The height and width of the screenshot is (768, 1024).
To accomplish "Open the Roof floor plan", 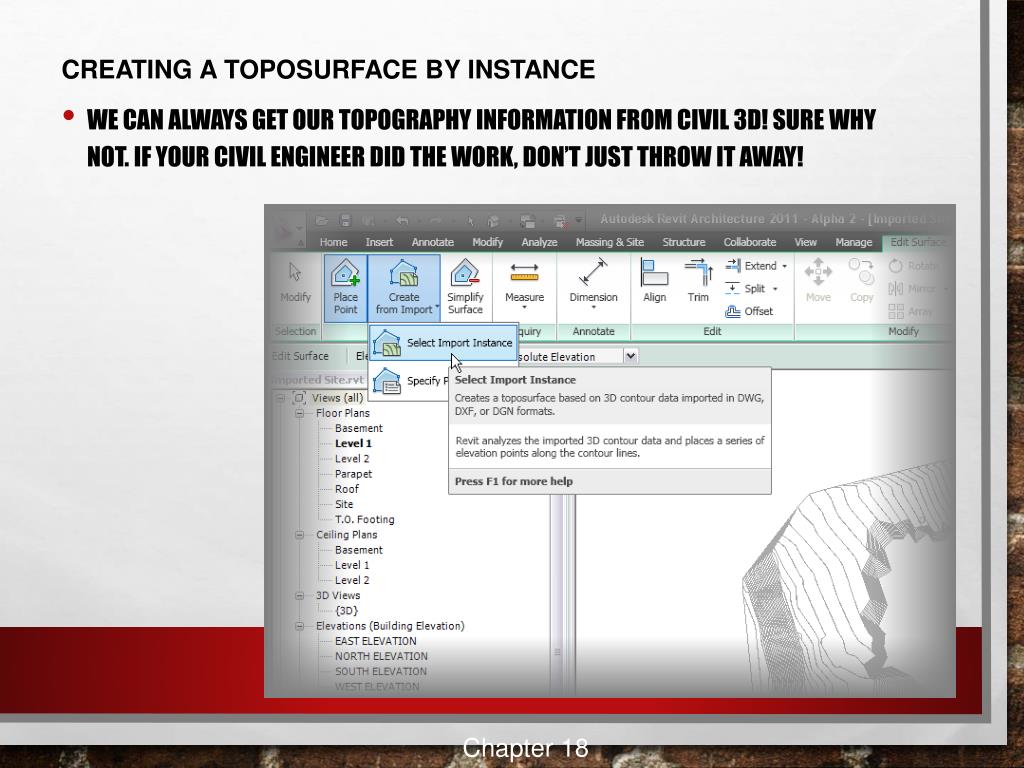I will [347, 489].
